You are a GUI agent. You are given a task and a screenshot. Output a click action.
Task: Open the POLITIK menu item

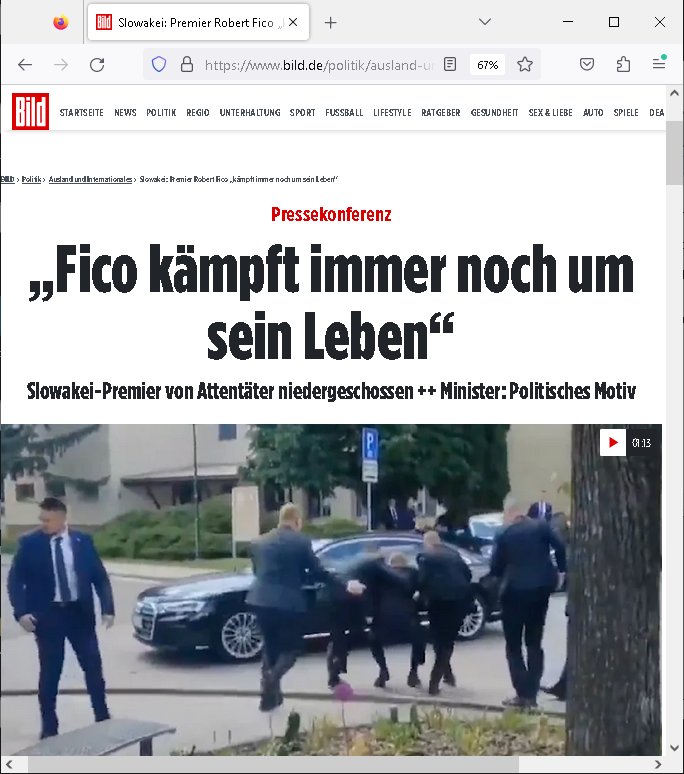(x=161, y=113)
